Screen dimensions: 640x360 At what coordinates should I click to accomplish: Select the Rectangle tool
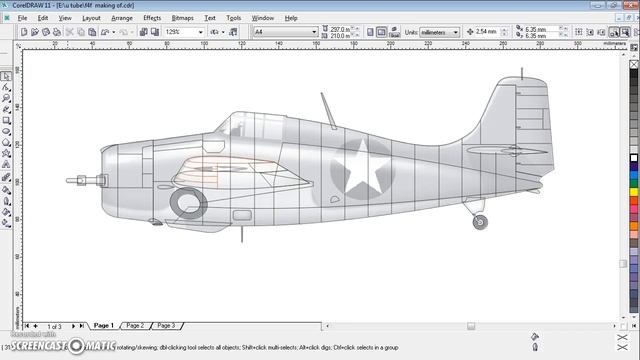6,120
